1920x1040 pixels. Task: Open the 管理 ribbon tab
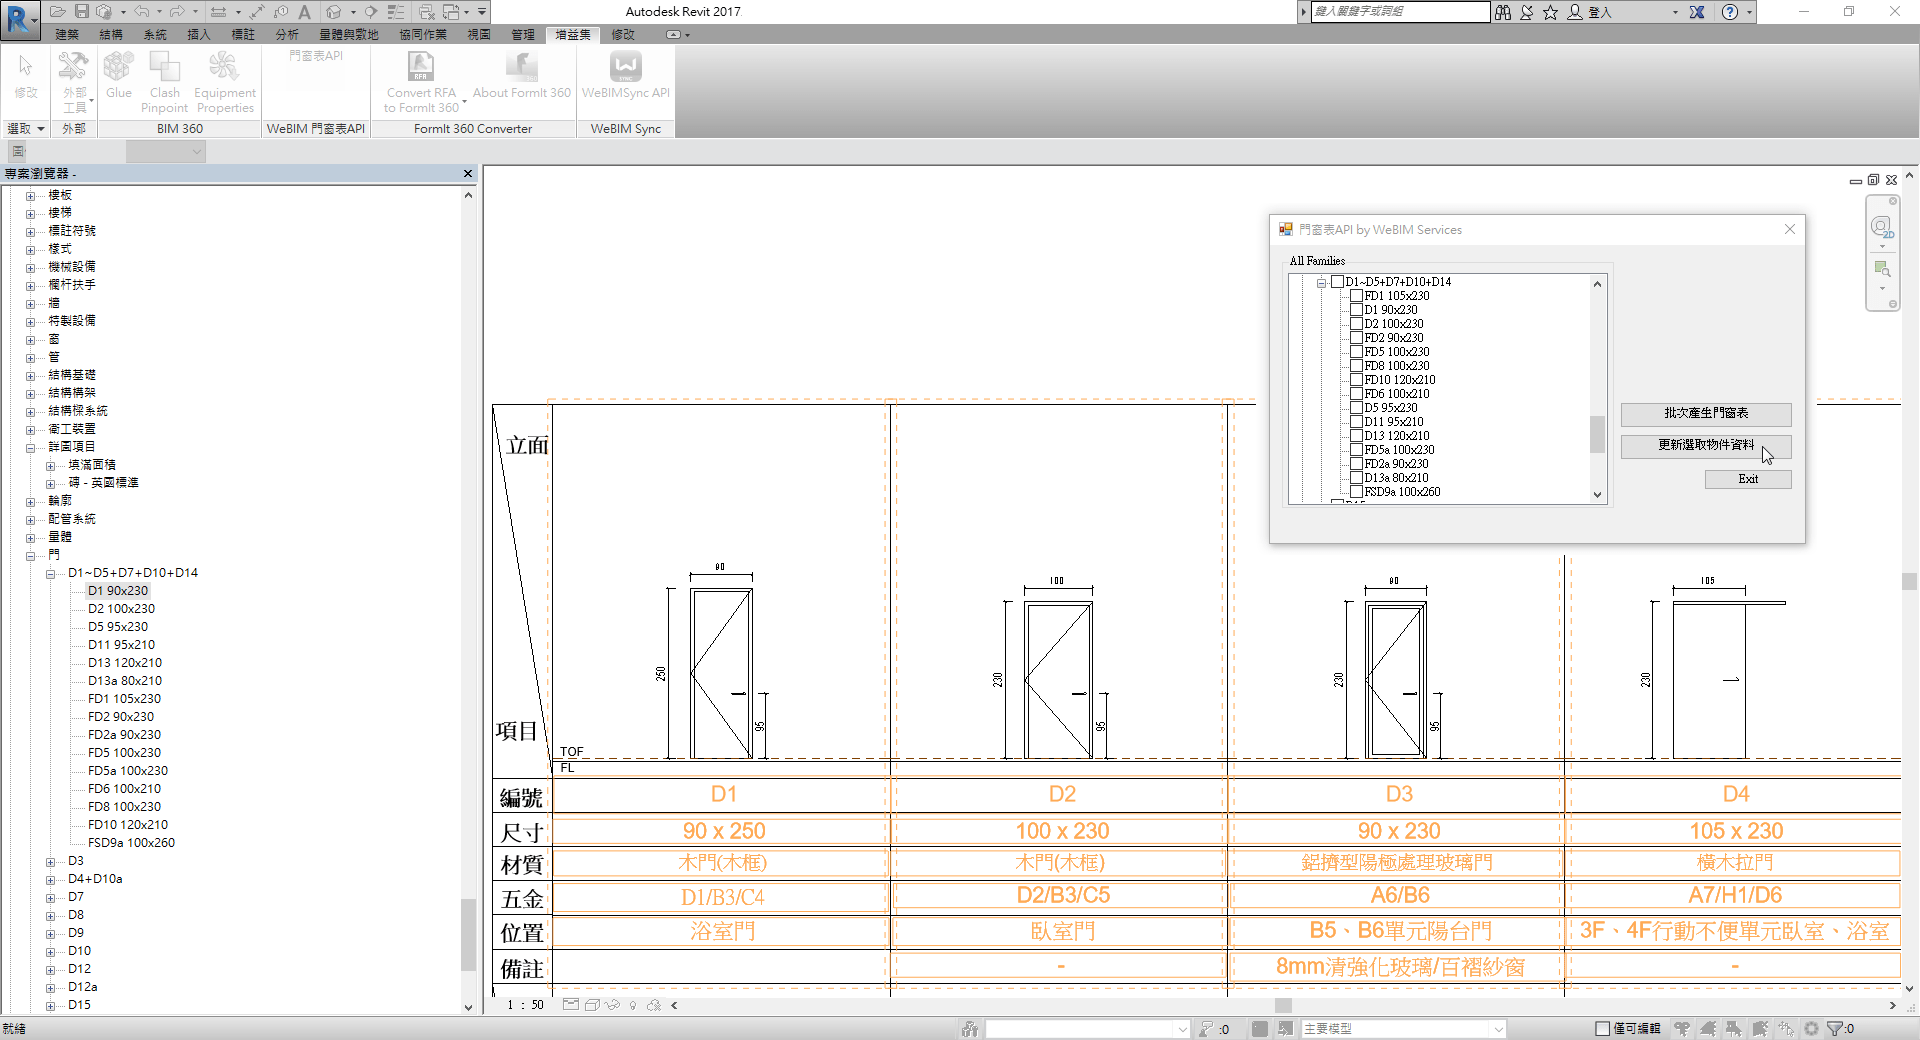pyautogui.click(x=521, y=34)
